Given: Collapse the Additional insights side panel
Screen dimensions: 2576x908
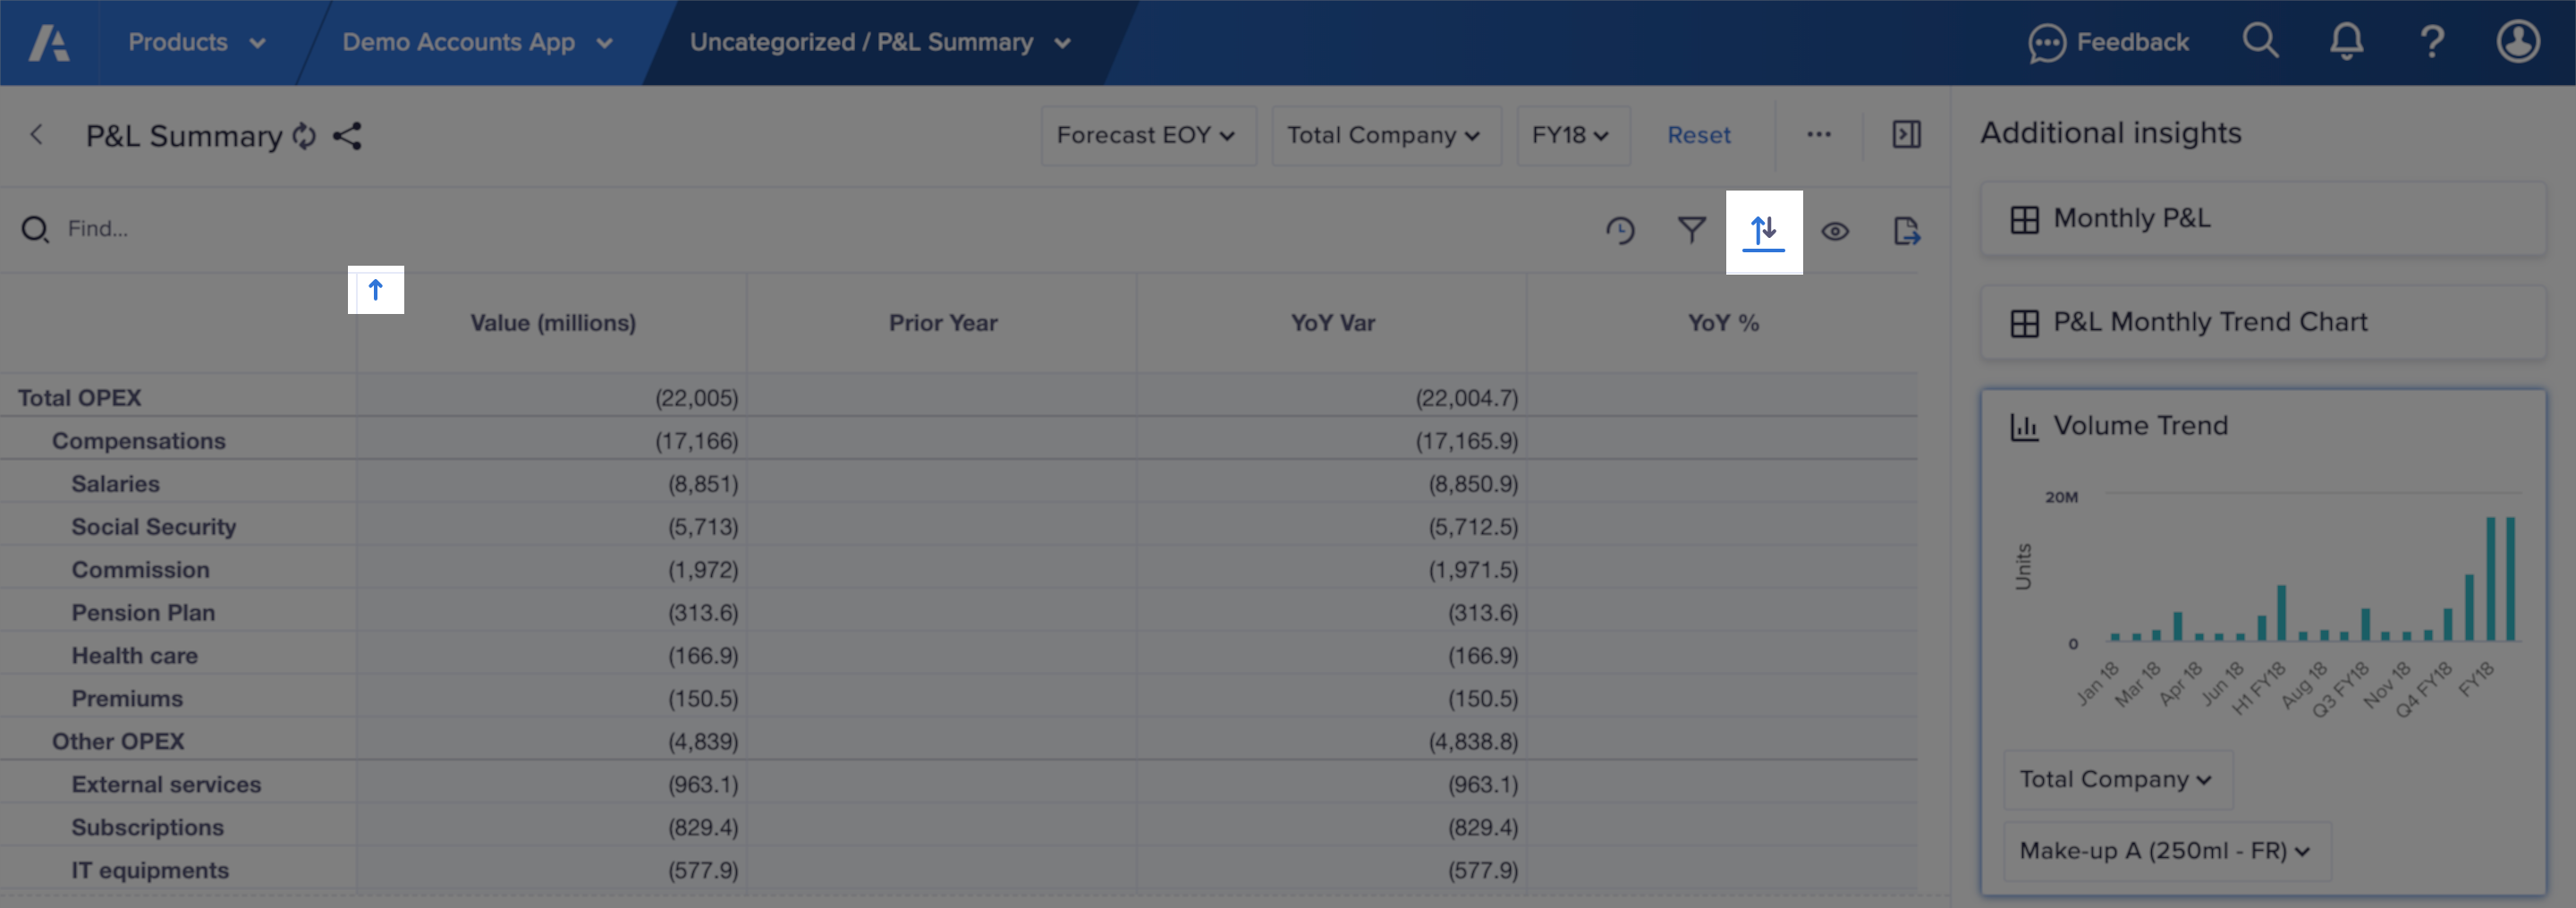Looking at the screenshot, I should tap(1907, 135).
